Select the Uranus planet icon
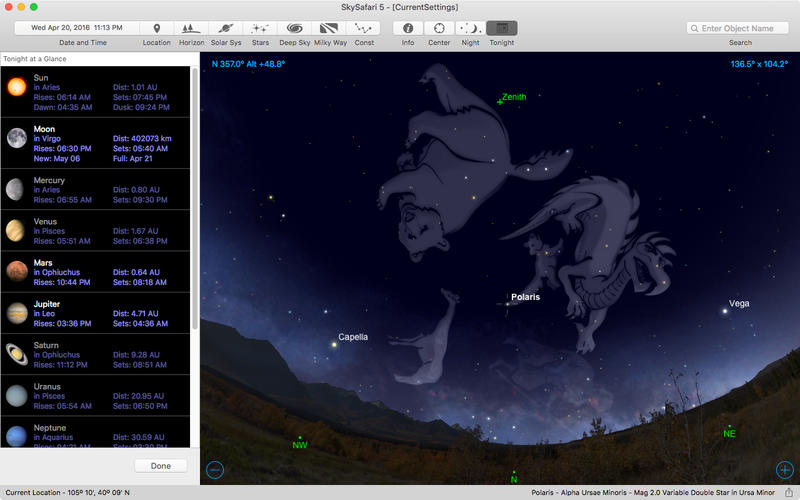The height and width of the screenshot is (500, 800). [x=16, y=395]
